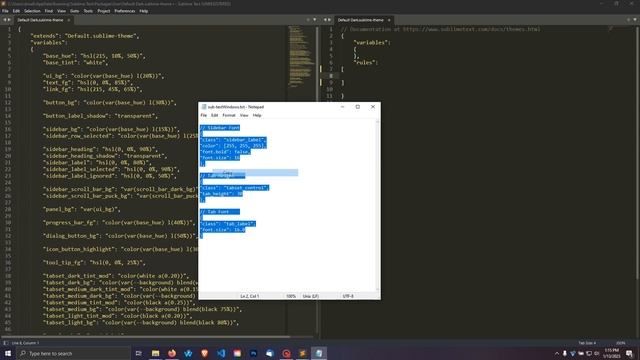This screenshot has width=640, height=360.
Task: Click "panel_bg" line in left editor
Action: click(x=81, y=209)
